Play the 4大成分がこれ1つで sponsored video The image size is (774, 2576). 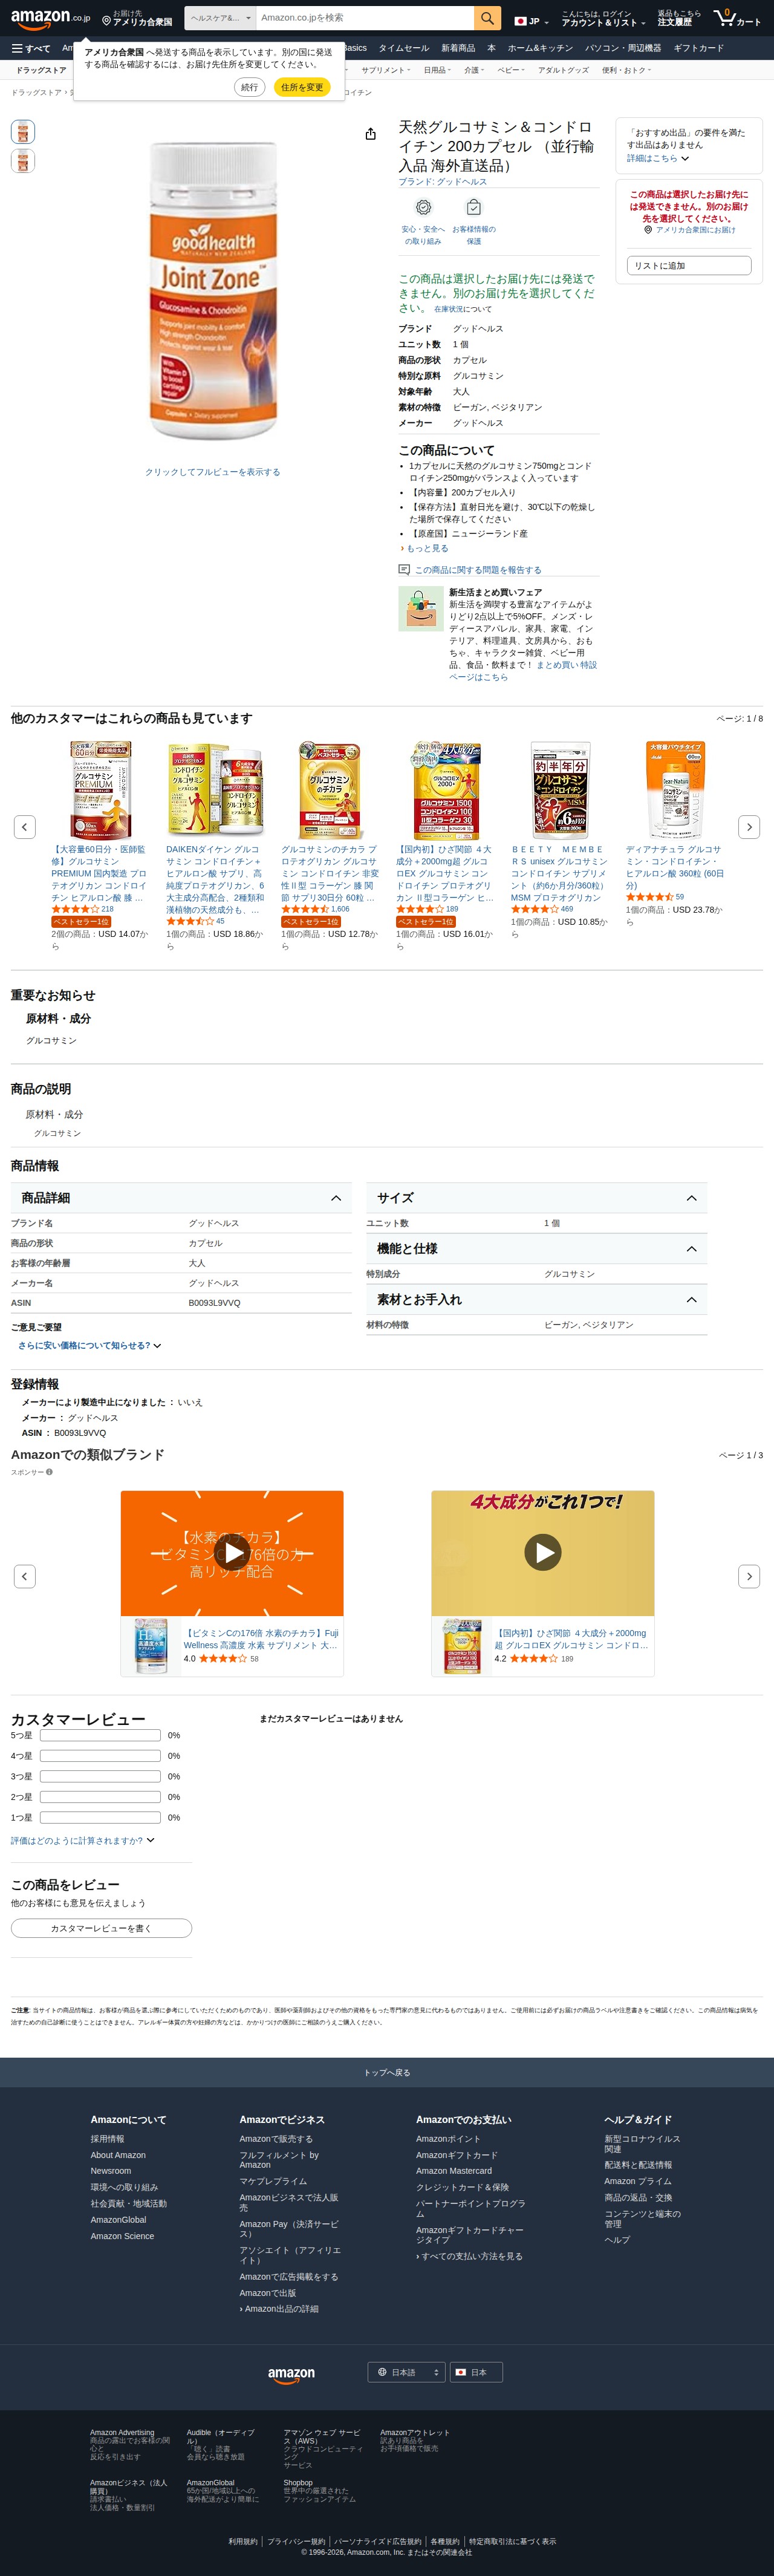(543, 1552)
